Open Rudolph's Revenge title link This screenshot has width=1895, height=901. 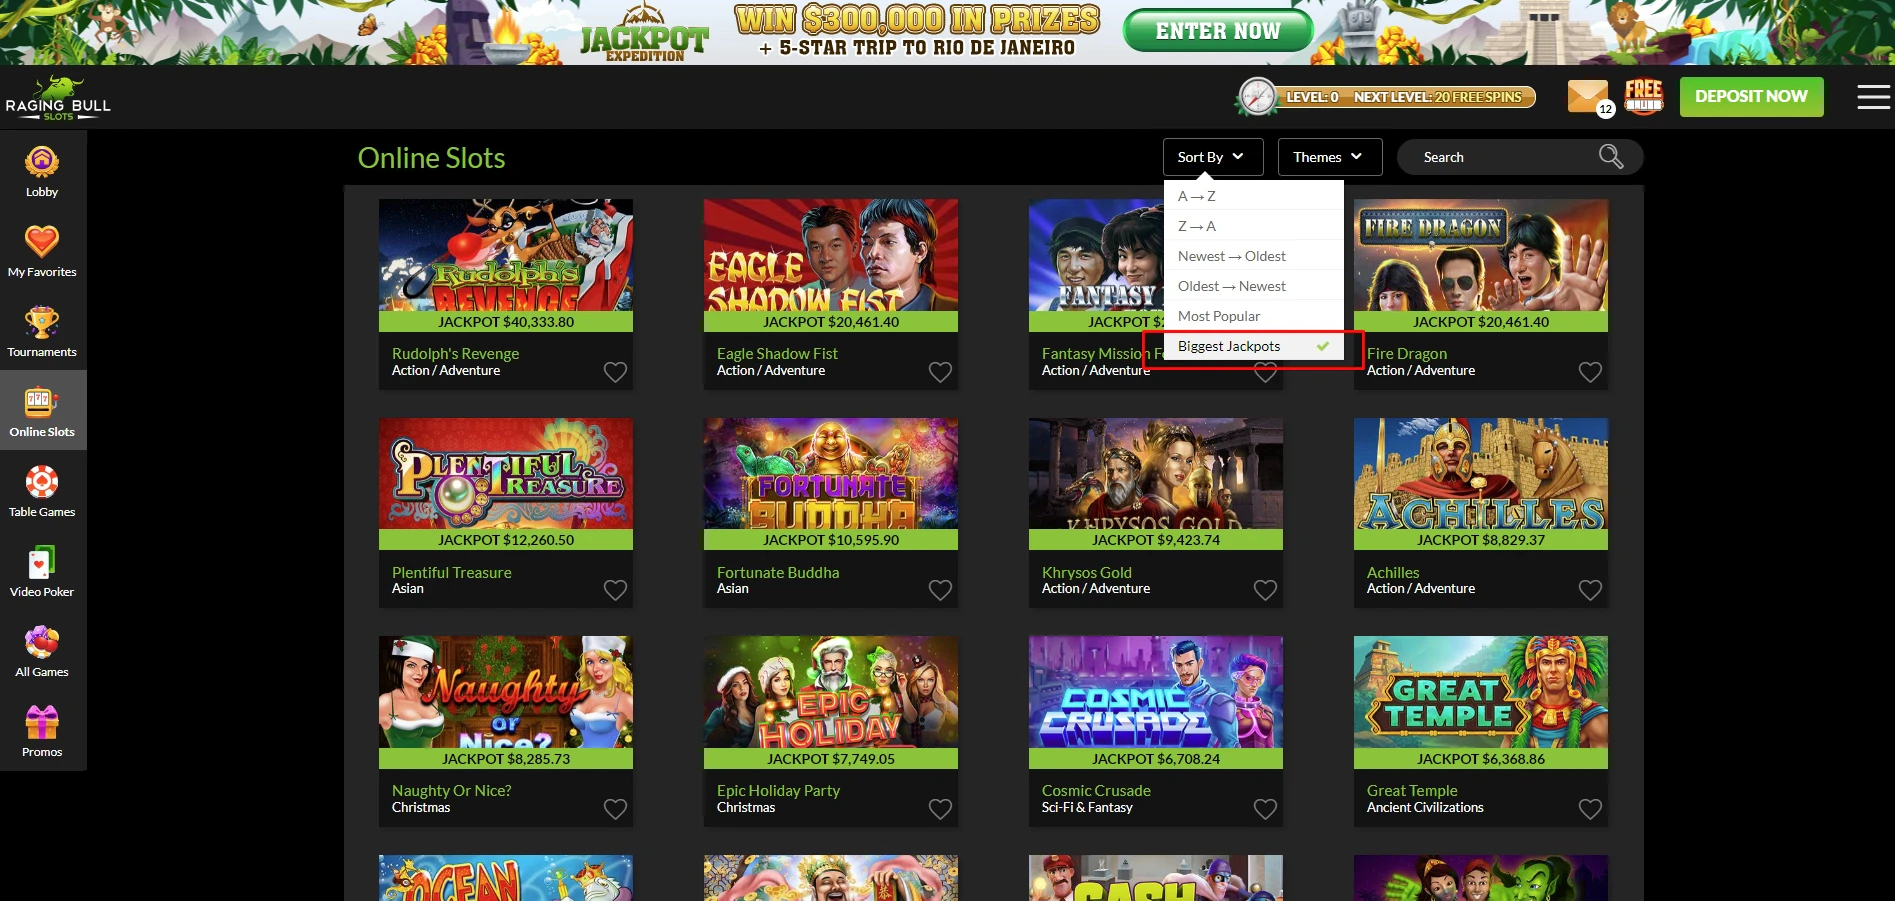[455, 353]
